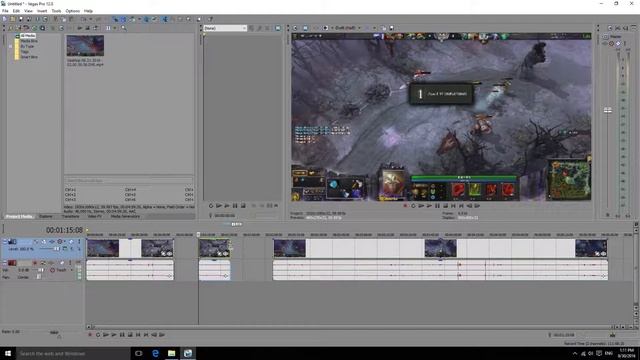The width and height of the screenshot is (640, 360).
Task: Stop the video preview playback
Action: [x=445, y=206]
